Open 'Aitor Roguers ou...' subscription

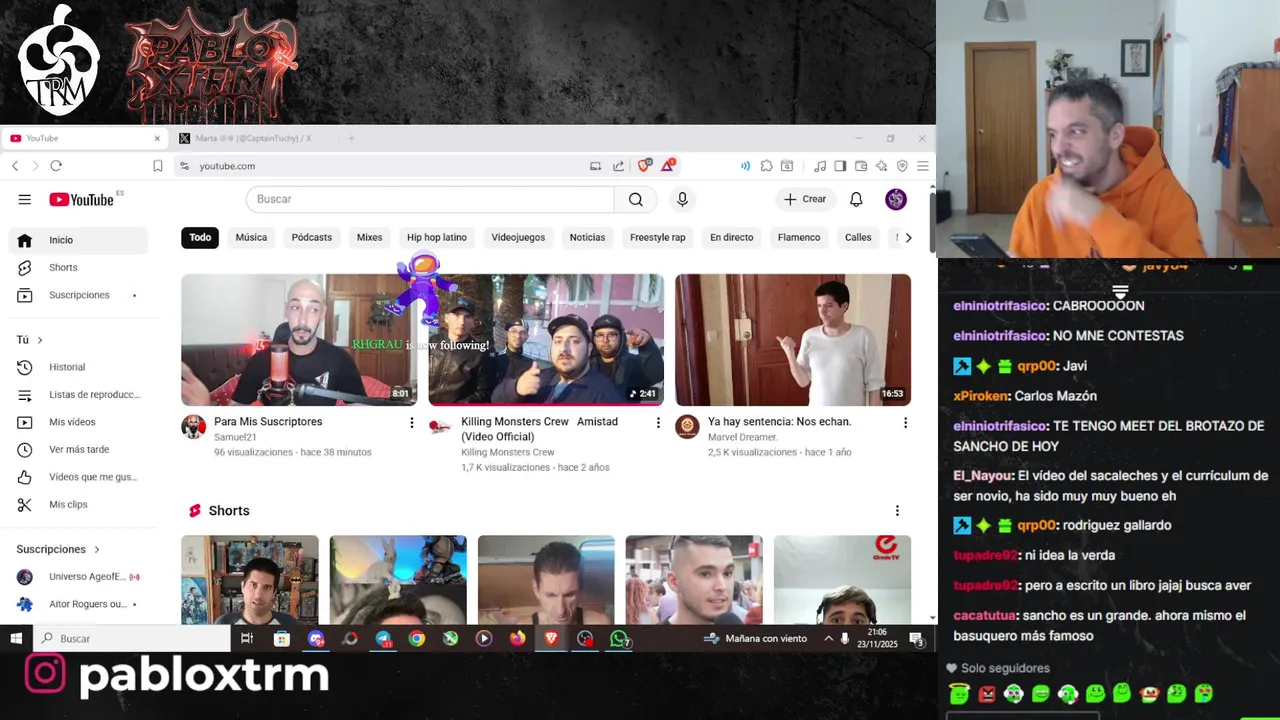coord(78,604)
